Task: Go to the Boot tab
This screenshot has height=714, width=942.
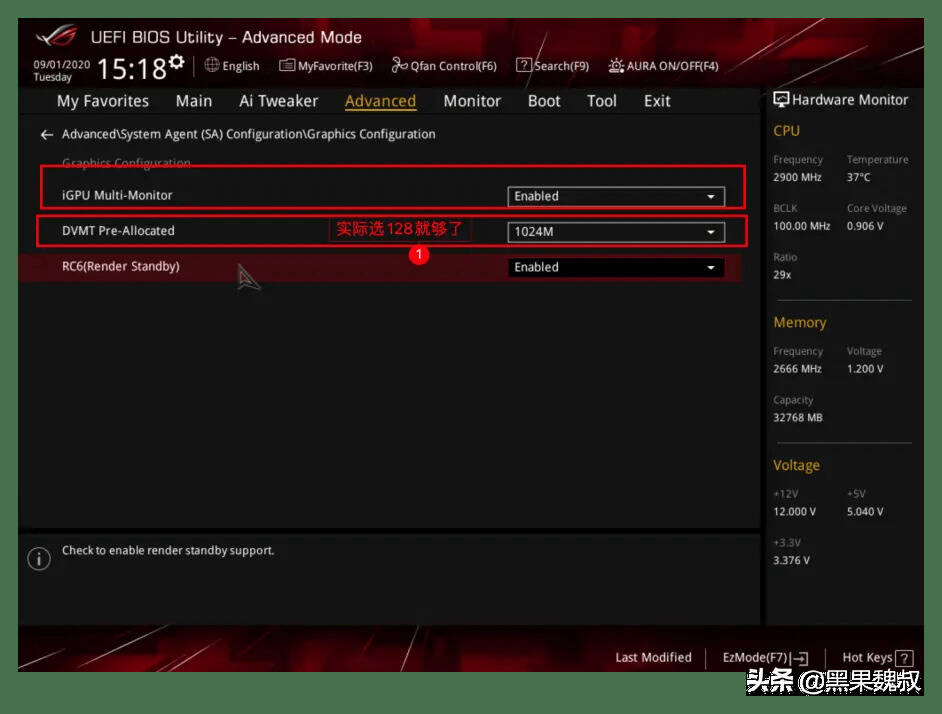Action: tap(544, 101)
